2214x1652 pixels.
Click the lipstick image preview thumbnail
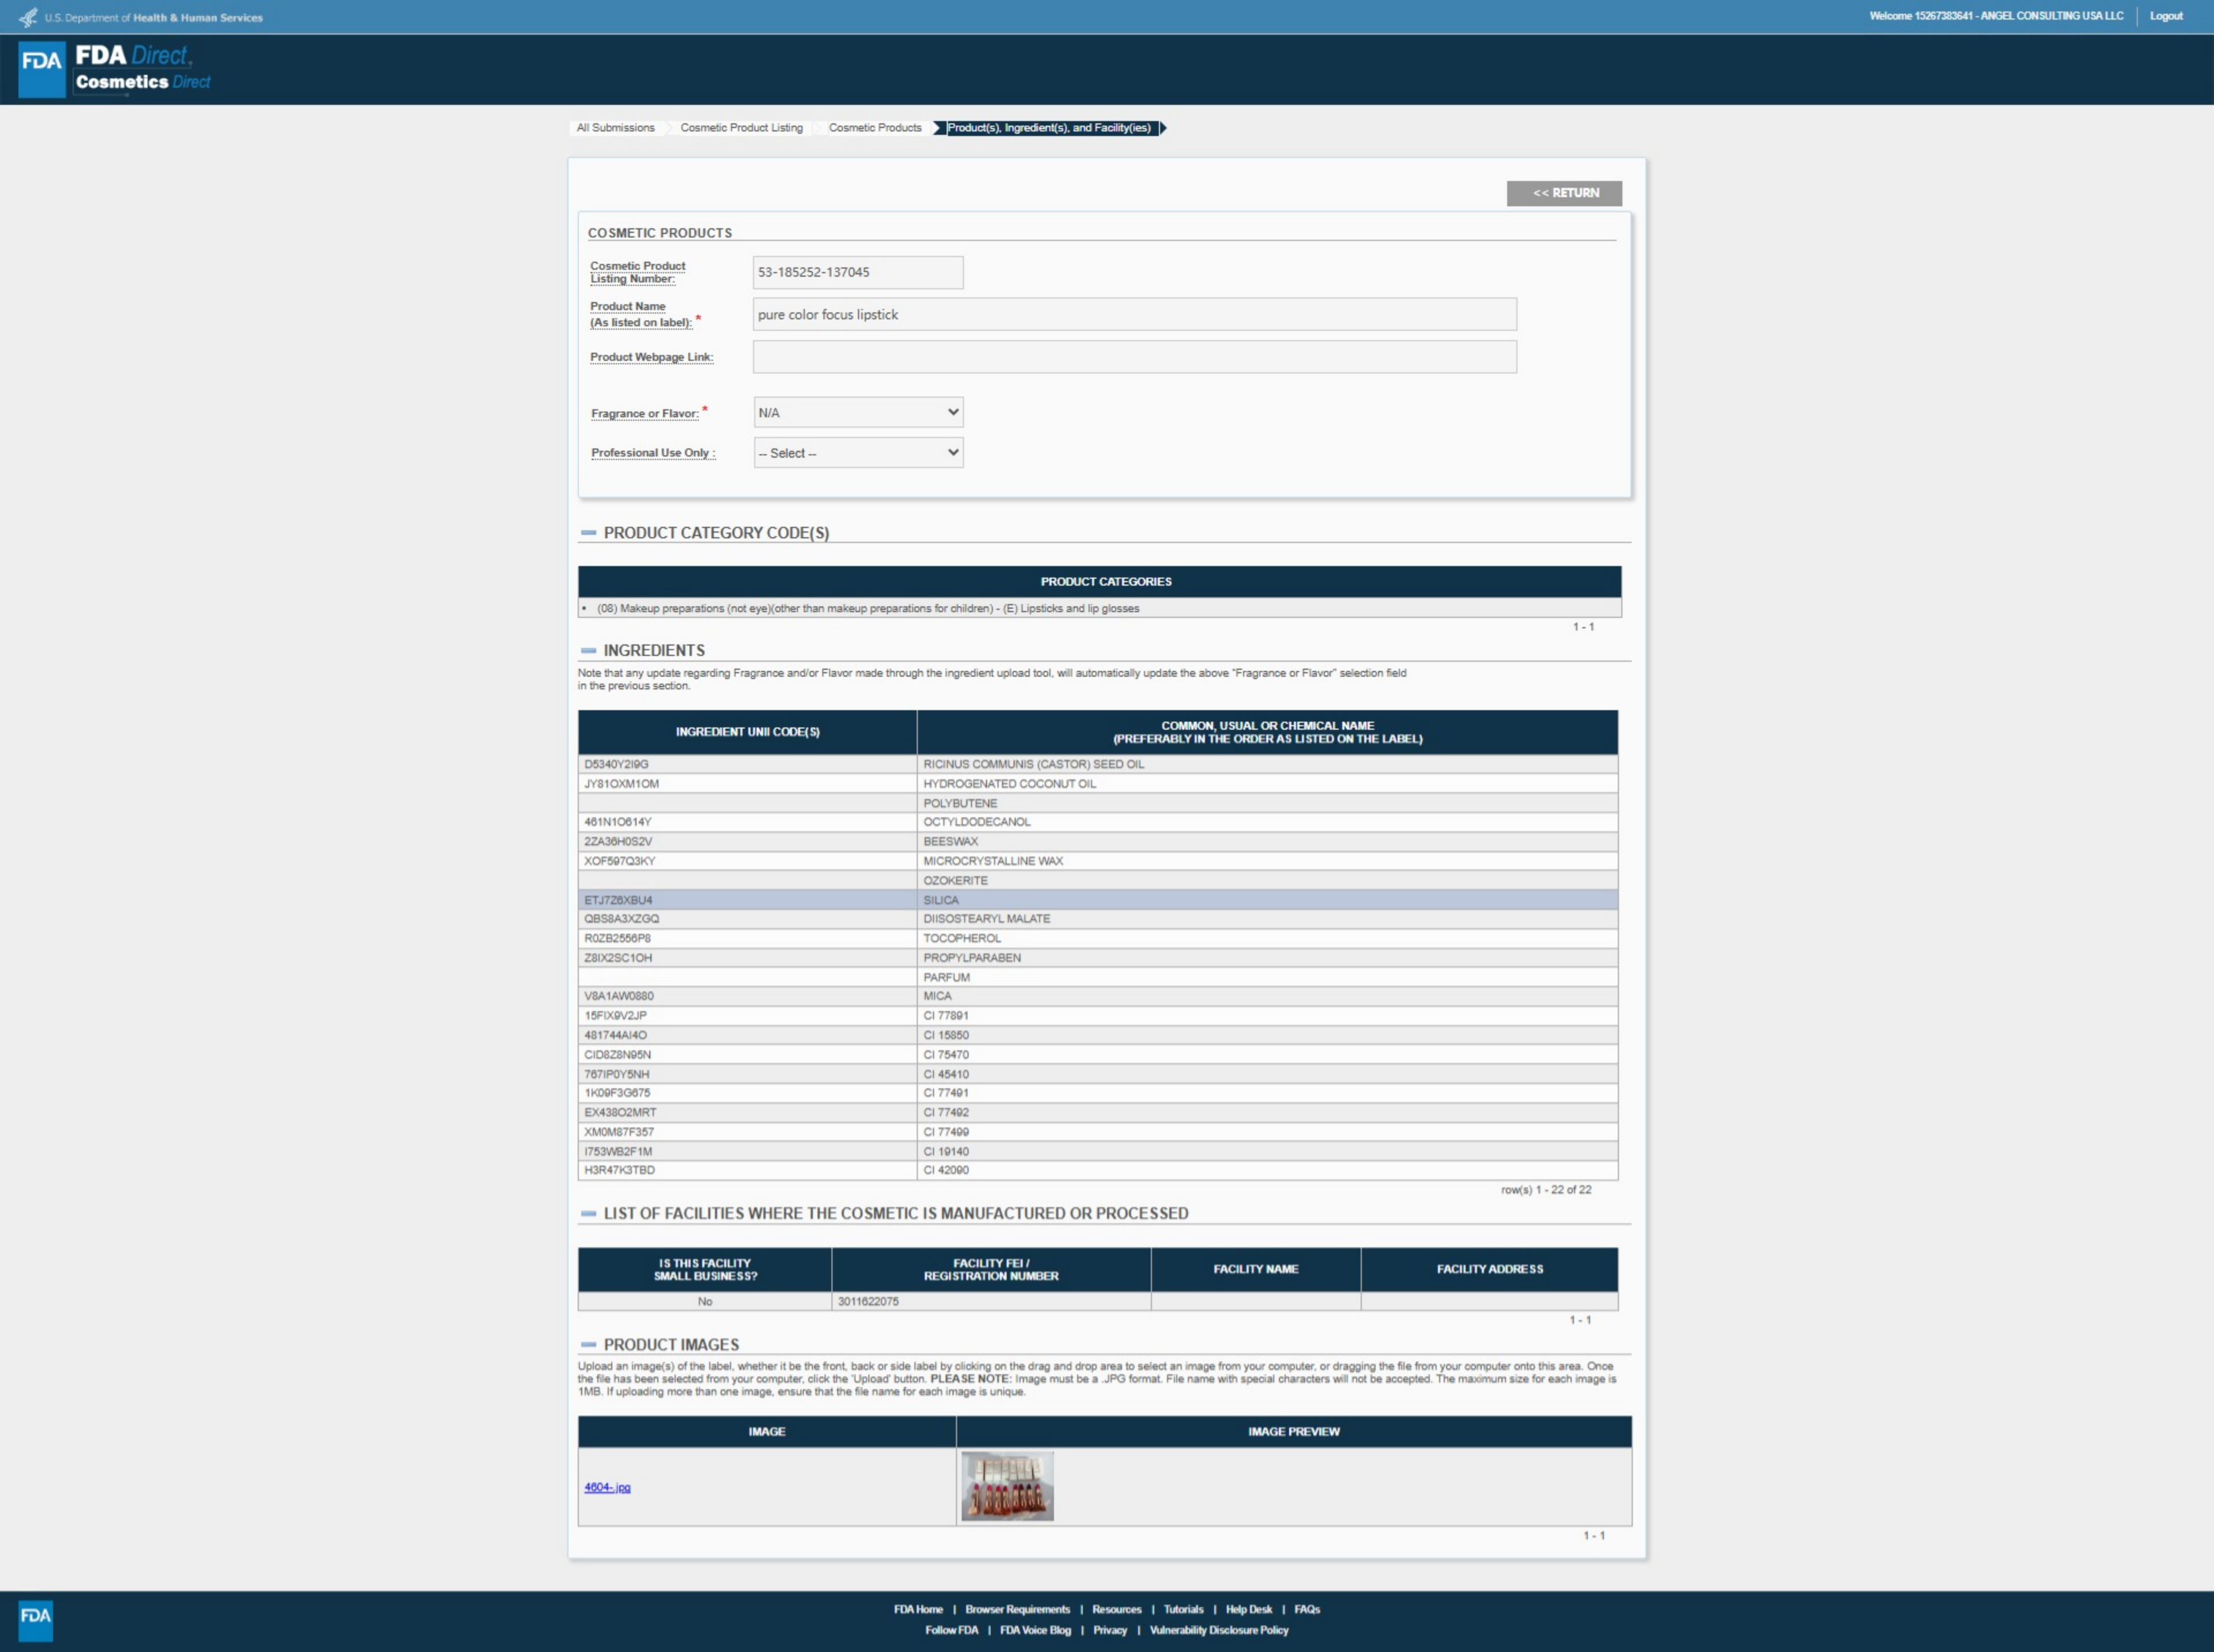(x=1007, y=1486)
